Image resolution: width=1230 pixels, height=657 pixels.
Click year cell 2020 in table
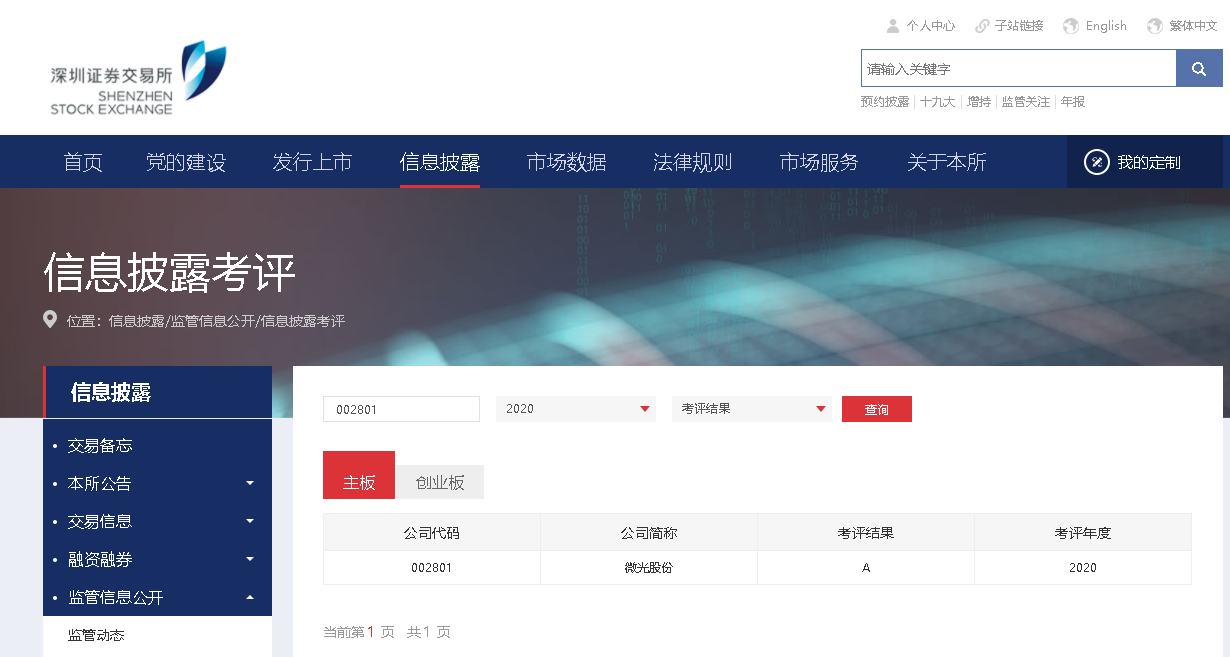(x=1083, y=567)
